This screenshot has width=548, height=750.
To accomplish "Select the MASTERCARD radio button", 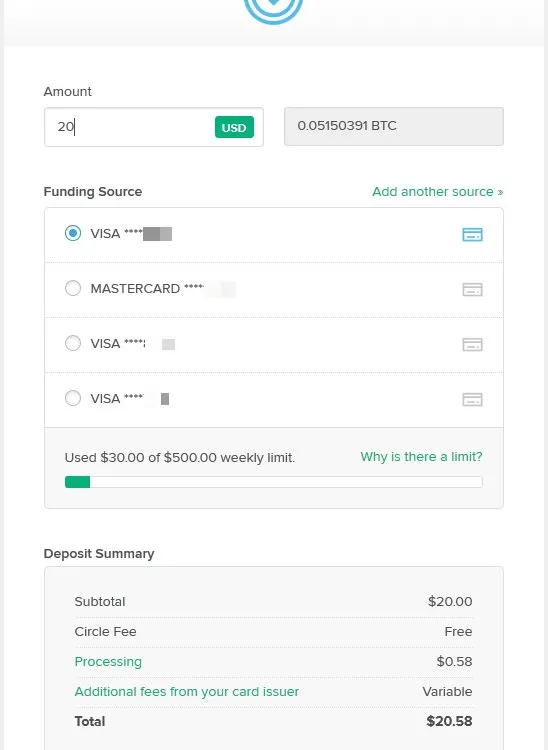I will pyautogui.click(x=73, y=288).
